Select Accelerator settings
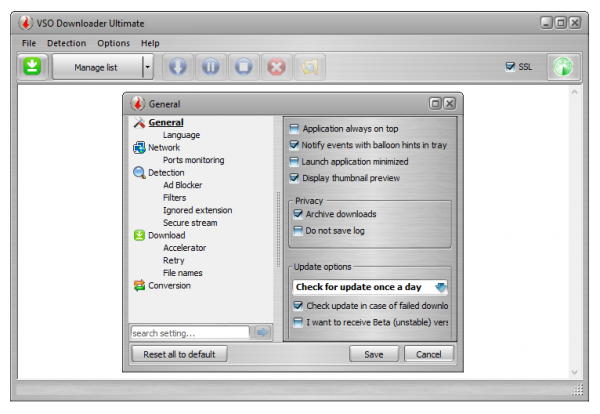600x414 pixels. coord(184,248)
